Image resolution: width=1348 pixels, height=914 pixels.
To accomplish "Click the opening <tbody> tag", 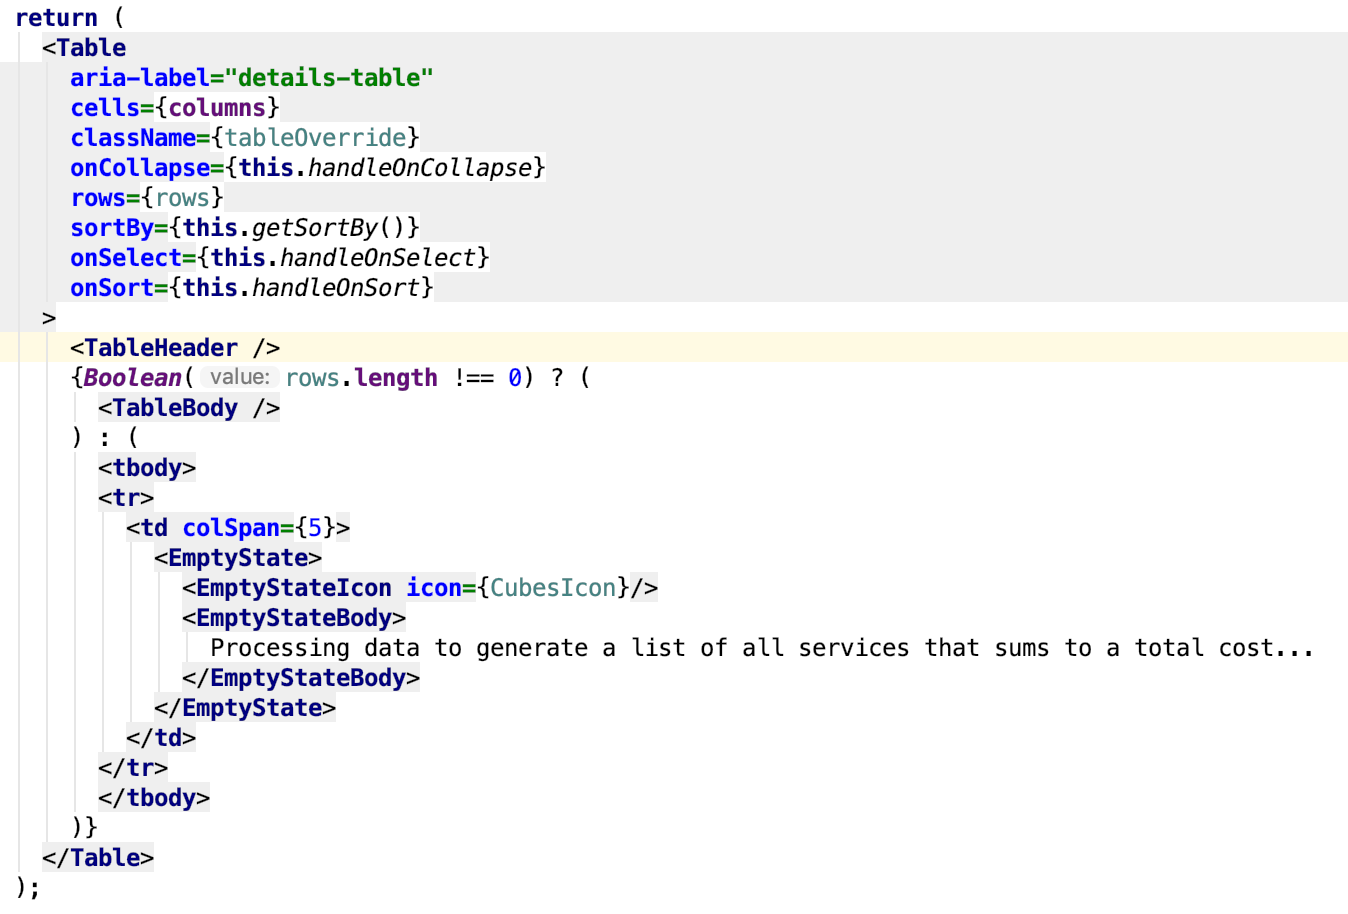I will tap(147, 468).
